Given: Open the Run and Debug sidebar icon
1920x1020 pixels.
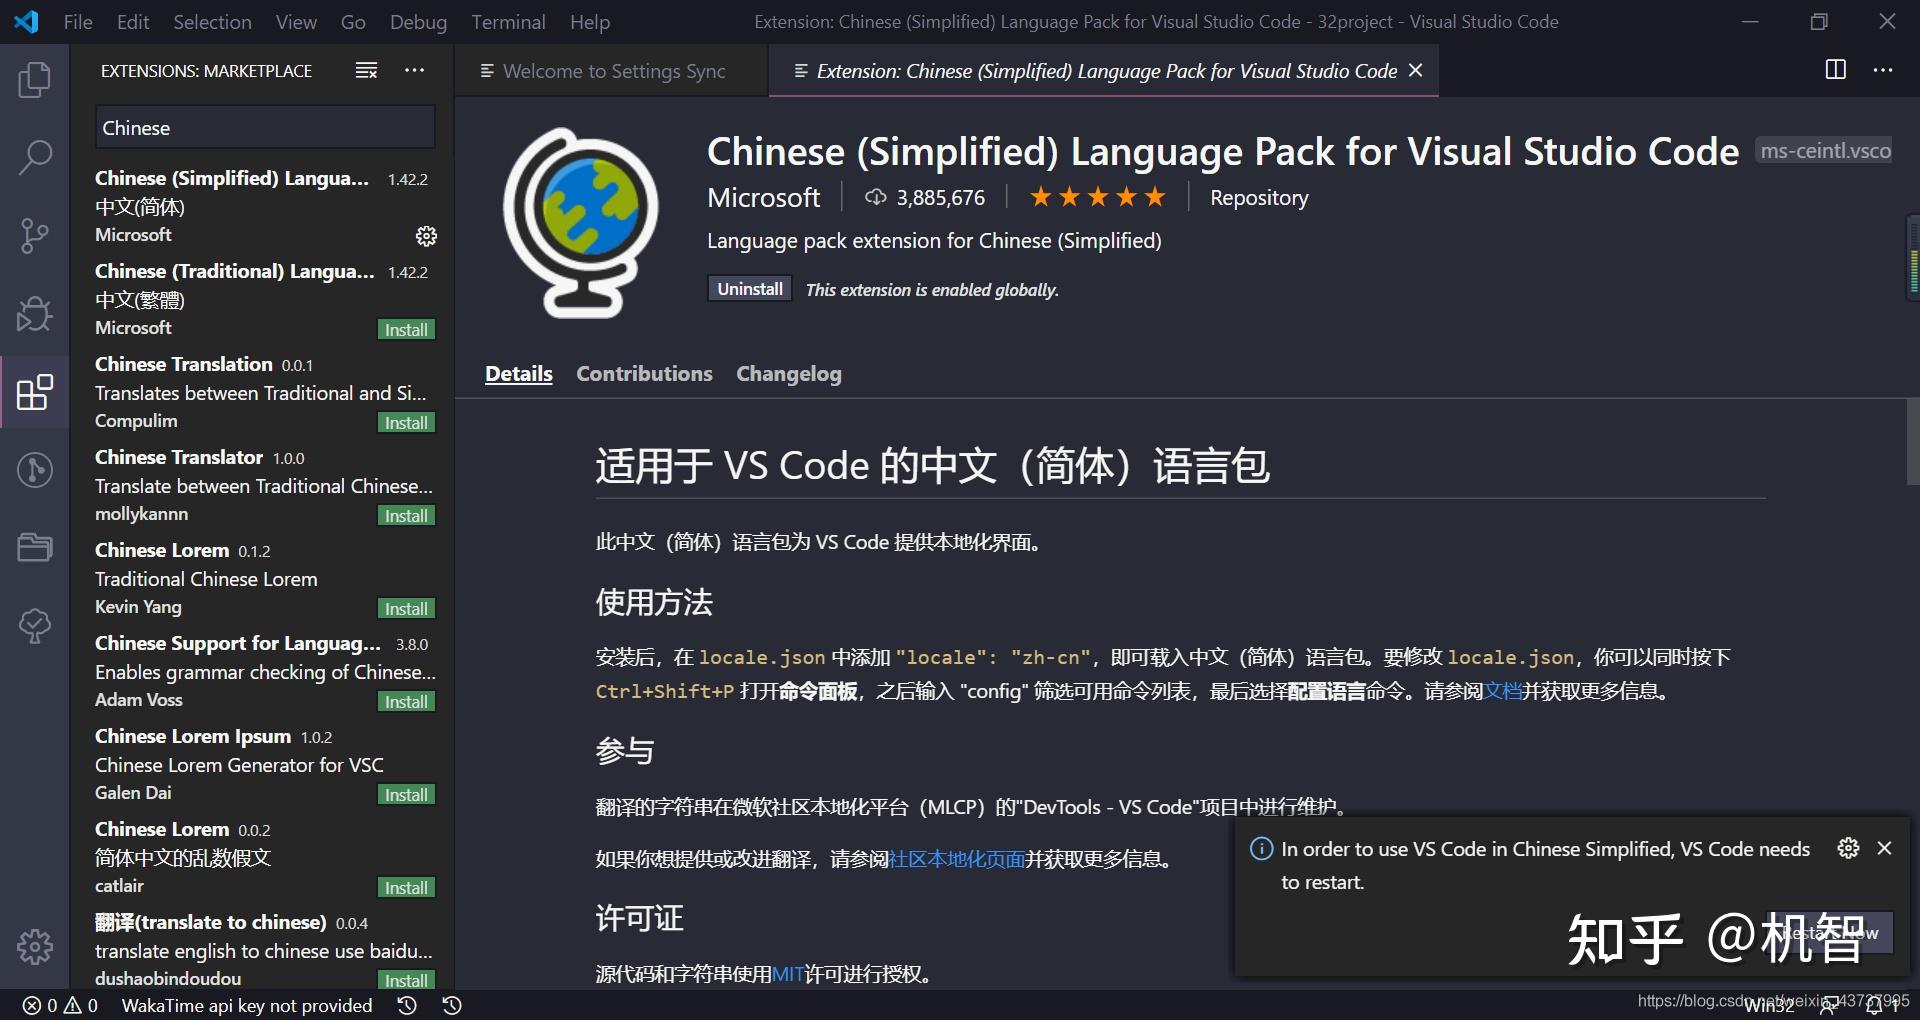Looking at the screenshot, I should coord(35,313).
